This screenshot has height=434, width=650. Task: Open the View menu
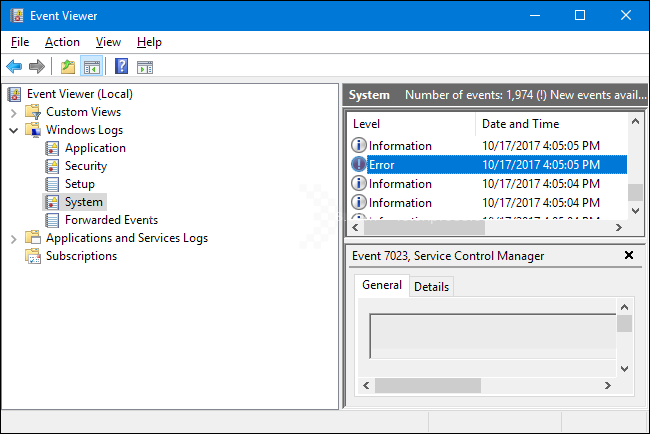108,42
